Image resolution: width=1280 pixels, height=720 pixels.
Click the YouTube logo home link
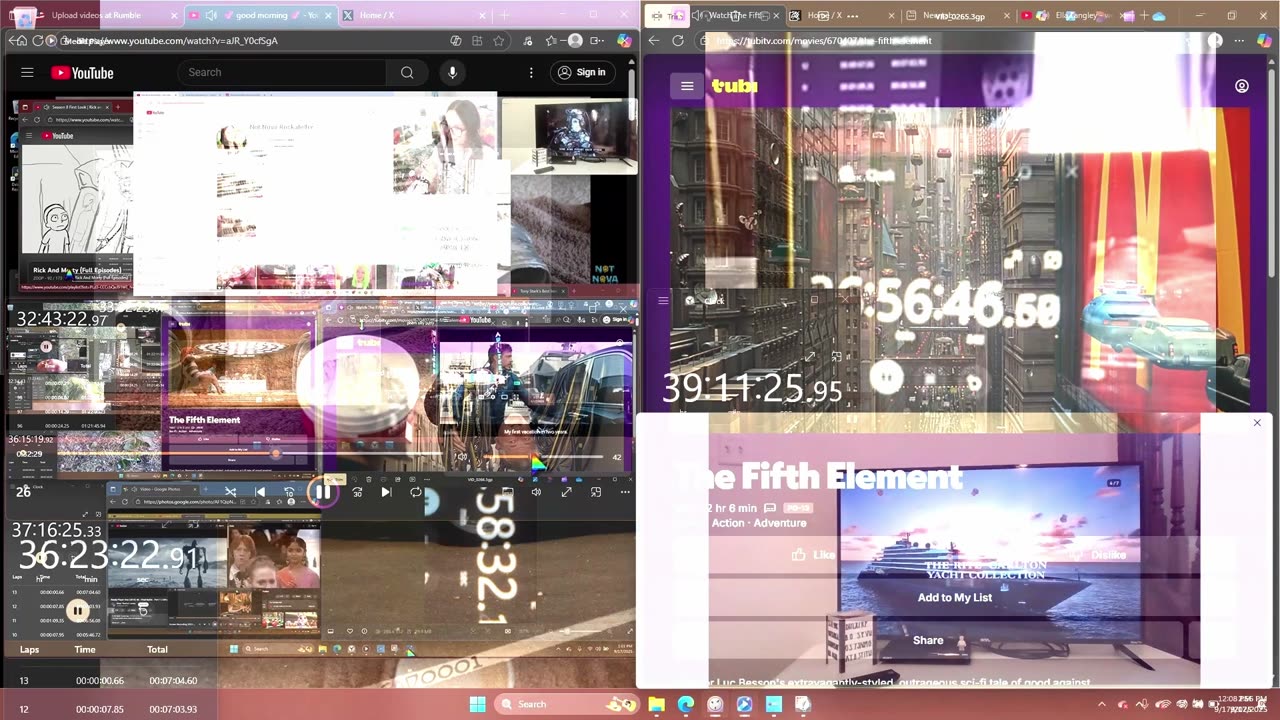coord(82,73)
